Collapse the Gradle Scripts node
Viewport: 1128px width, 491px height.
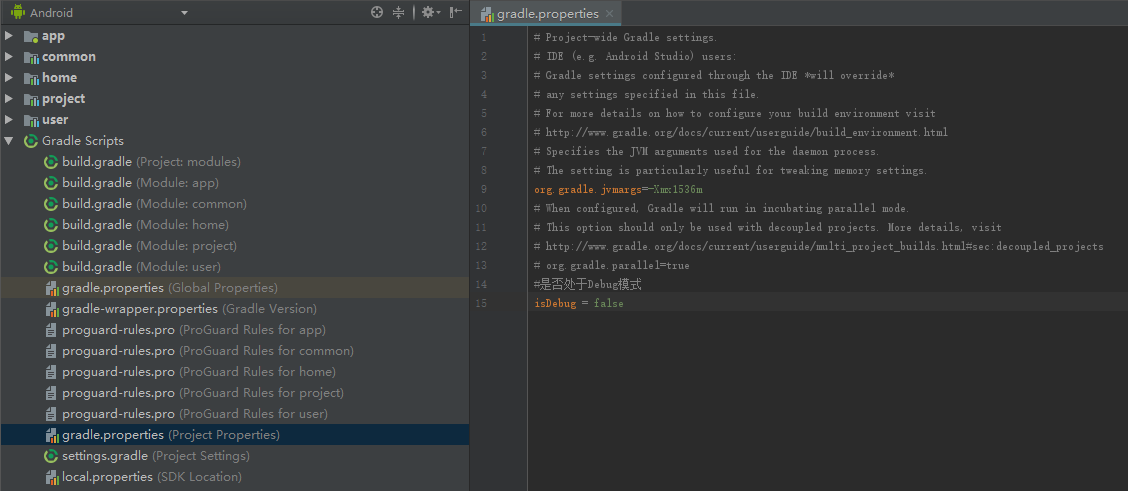[9, 141]
